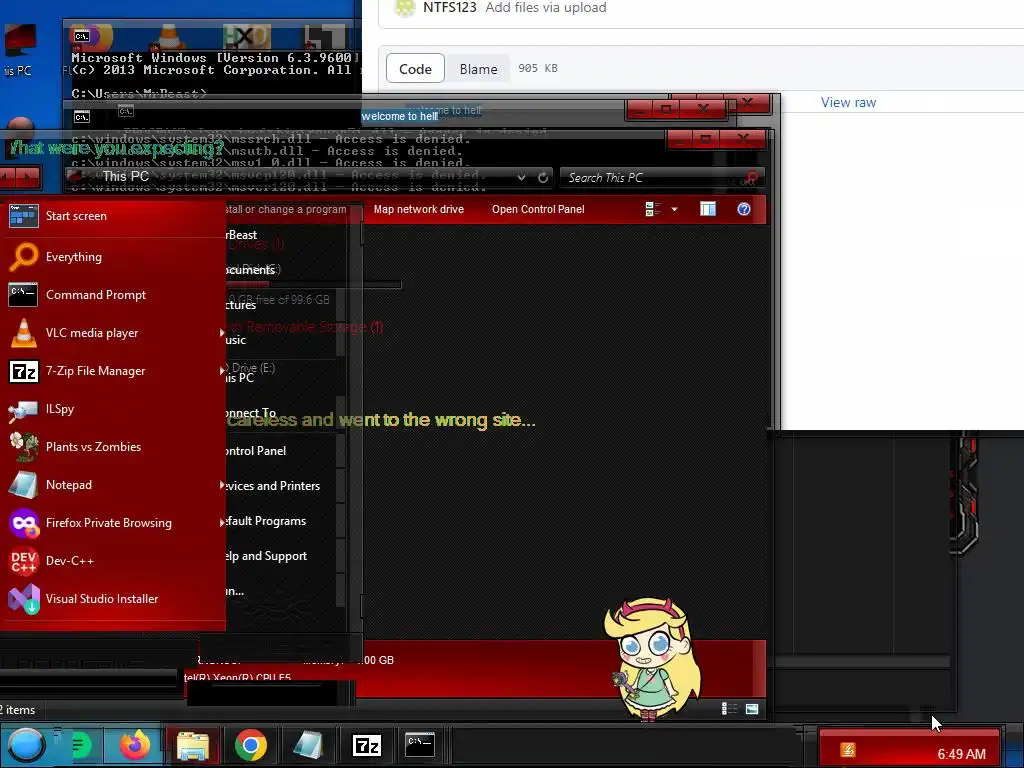The width and height of the screenshot is (1024, 768).
Task: Expand Notepad jump list arrow
Action: tap(221, 485)
